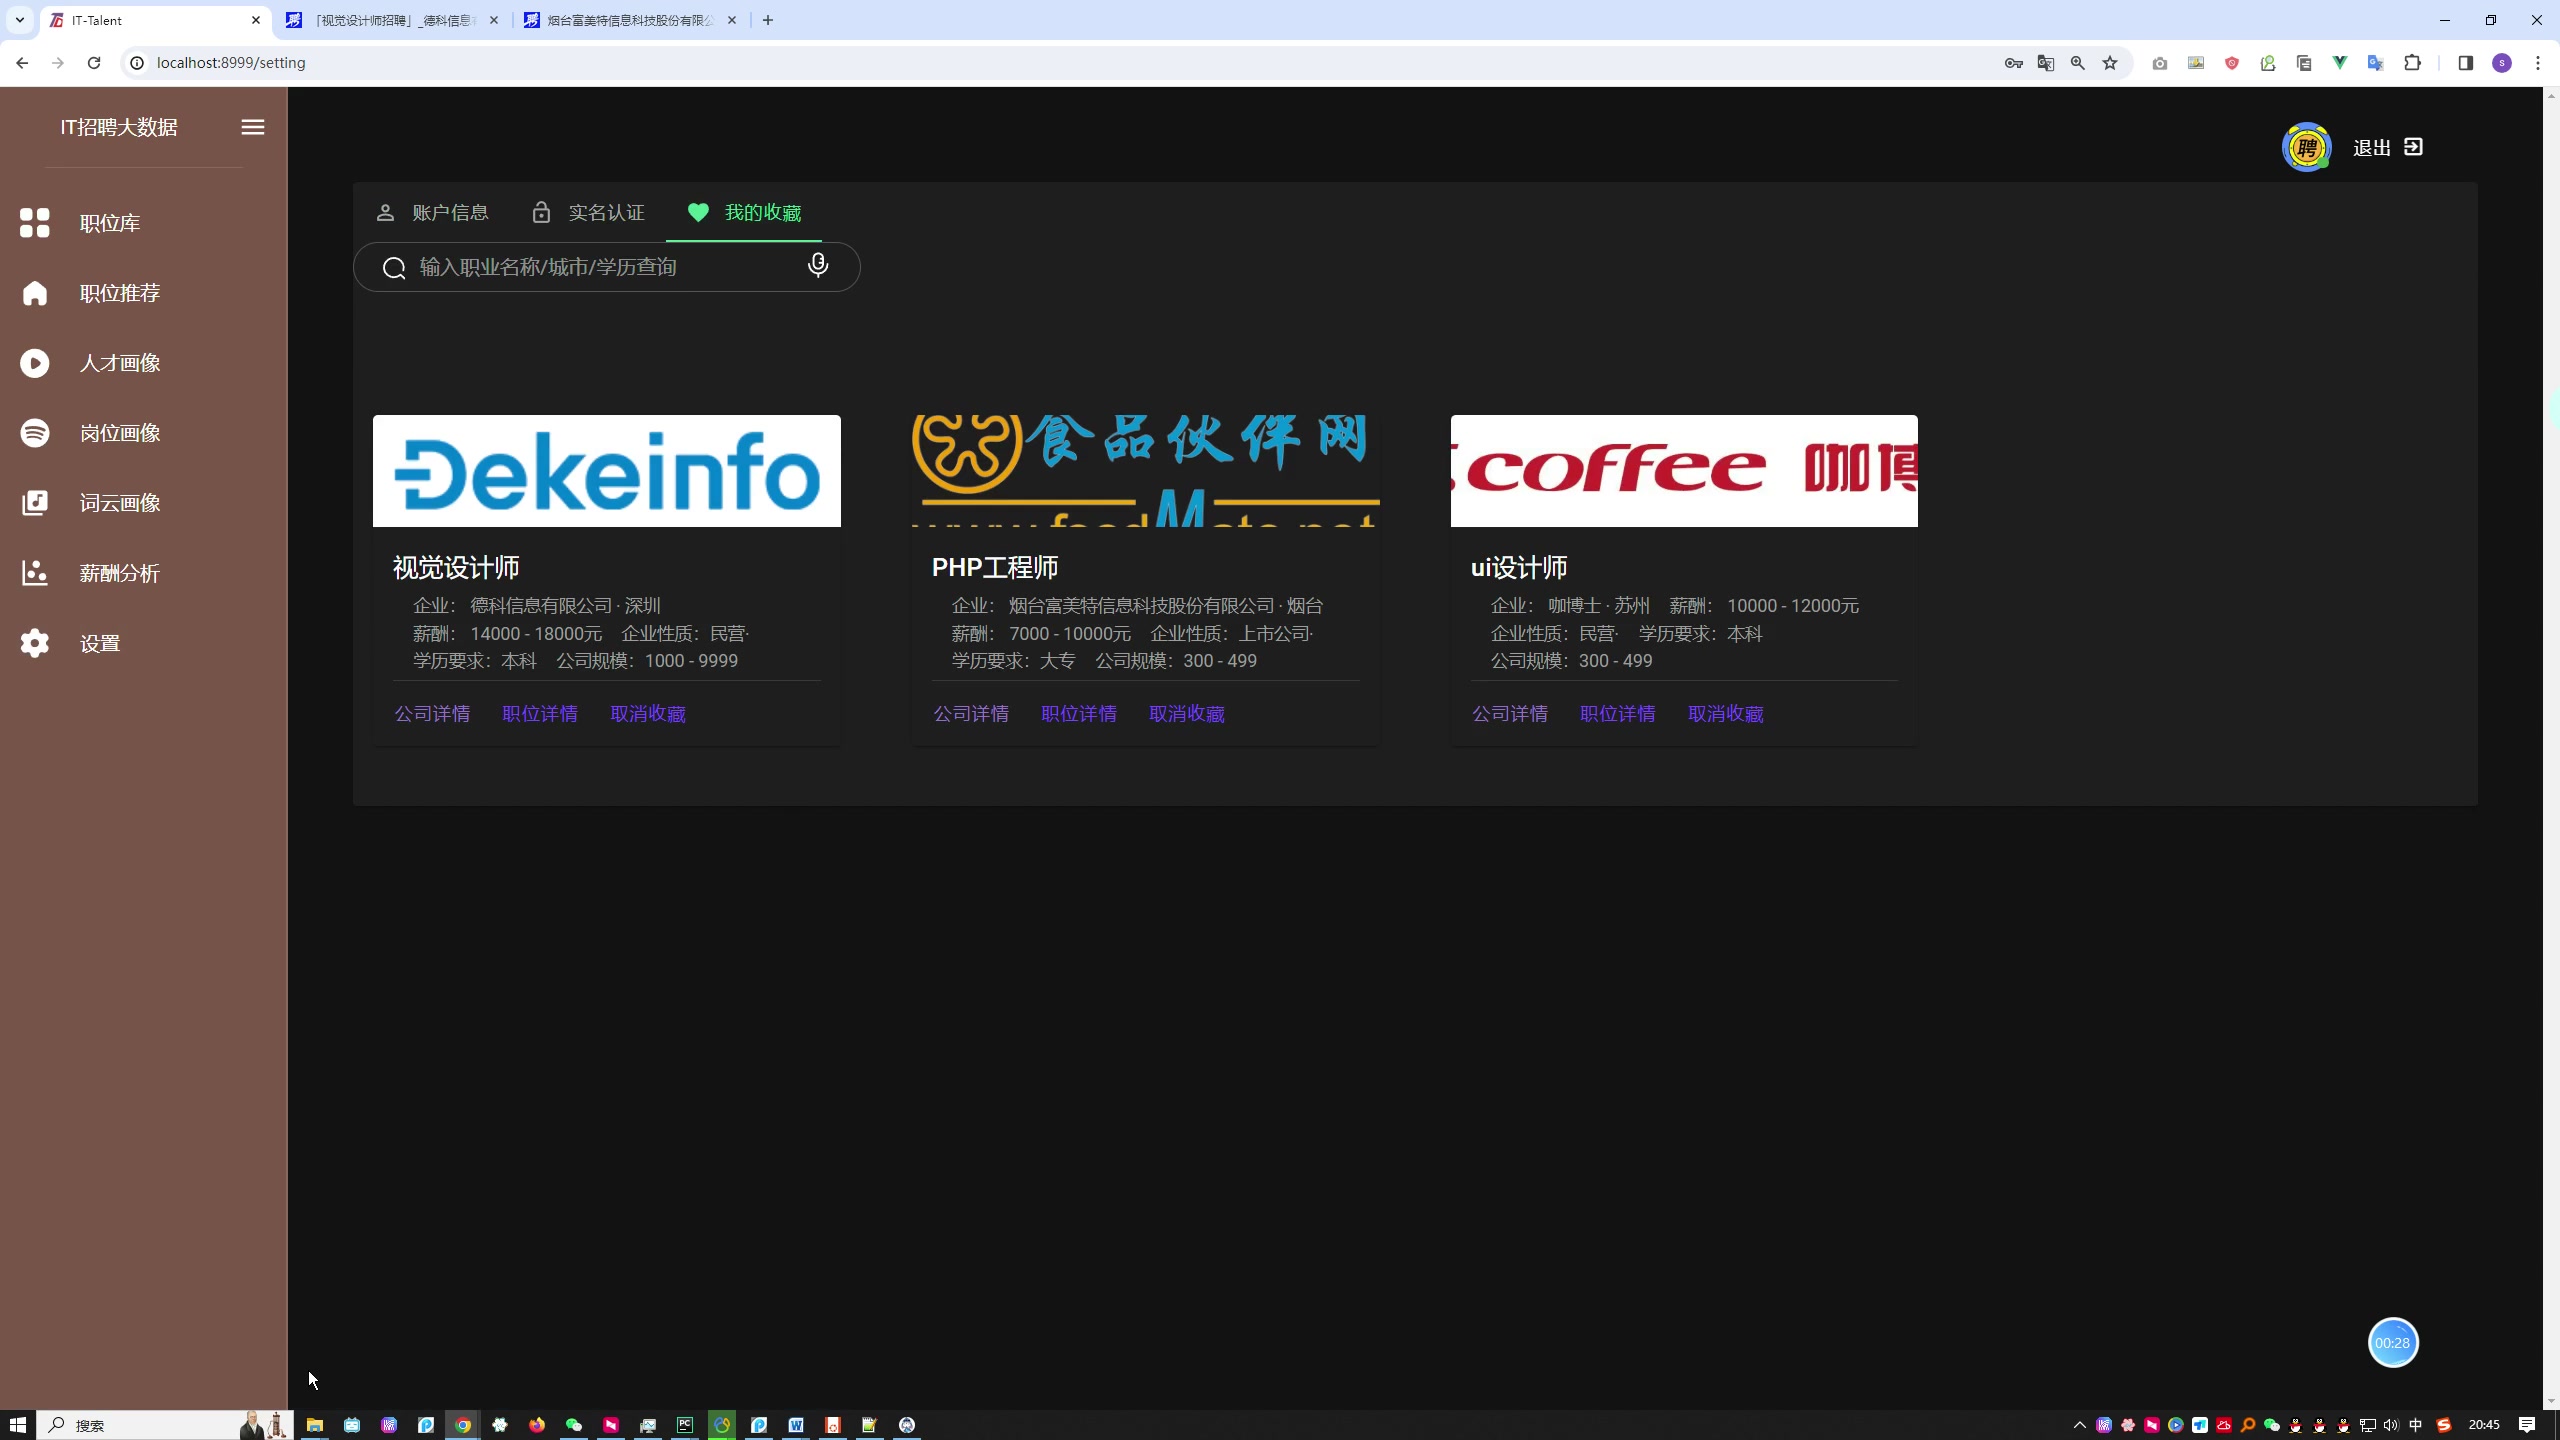Open 公司详情 for 视觉设计师 card
Viewport: 2560px width, 1440px height.
432,713
